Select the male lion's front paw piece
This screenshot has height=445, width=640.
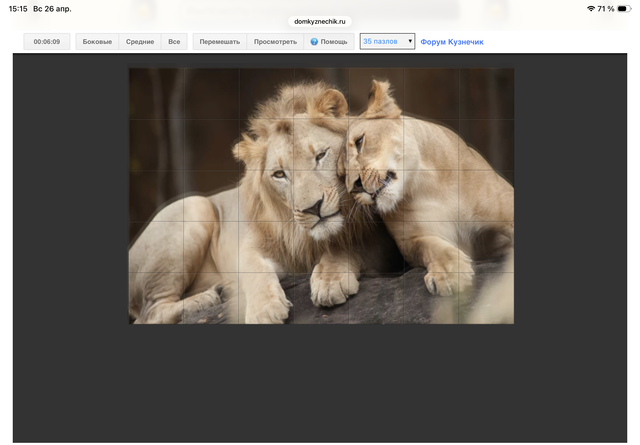(x=328, y=290)
